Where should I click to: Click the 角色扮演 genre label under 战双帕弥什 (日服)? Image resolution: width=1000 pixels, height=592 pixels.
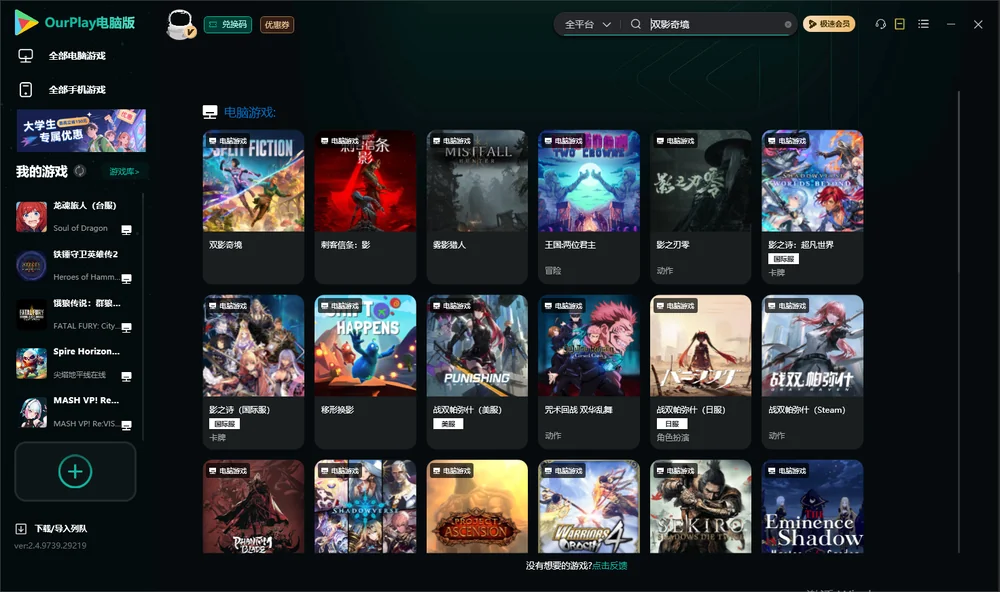tap(673, 438)
